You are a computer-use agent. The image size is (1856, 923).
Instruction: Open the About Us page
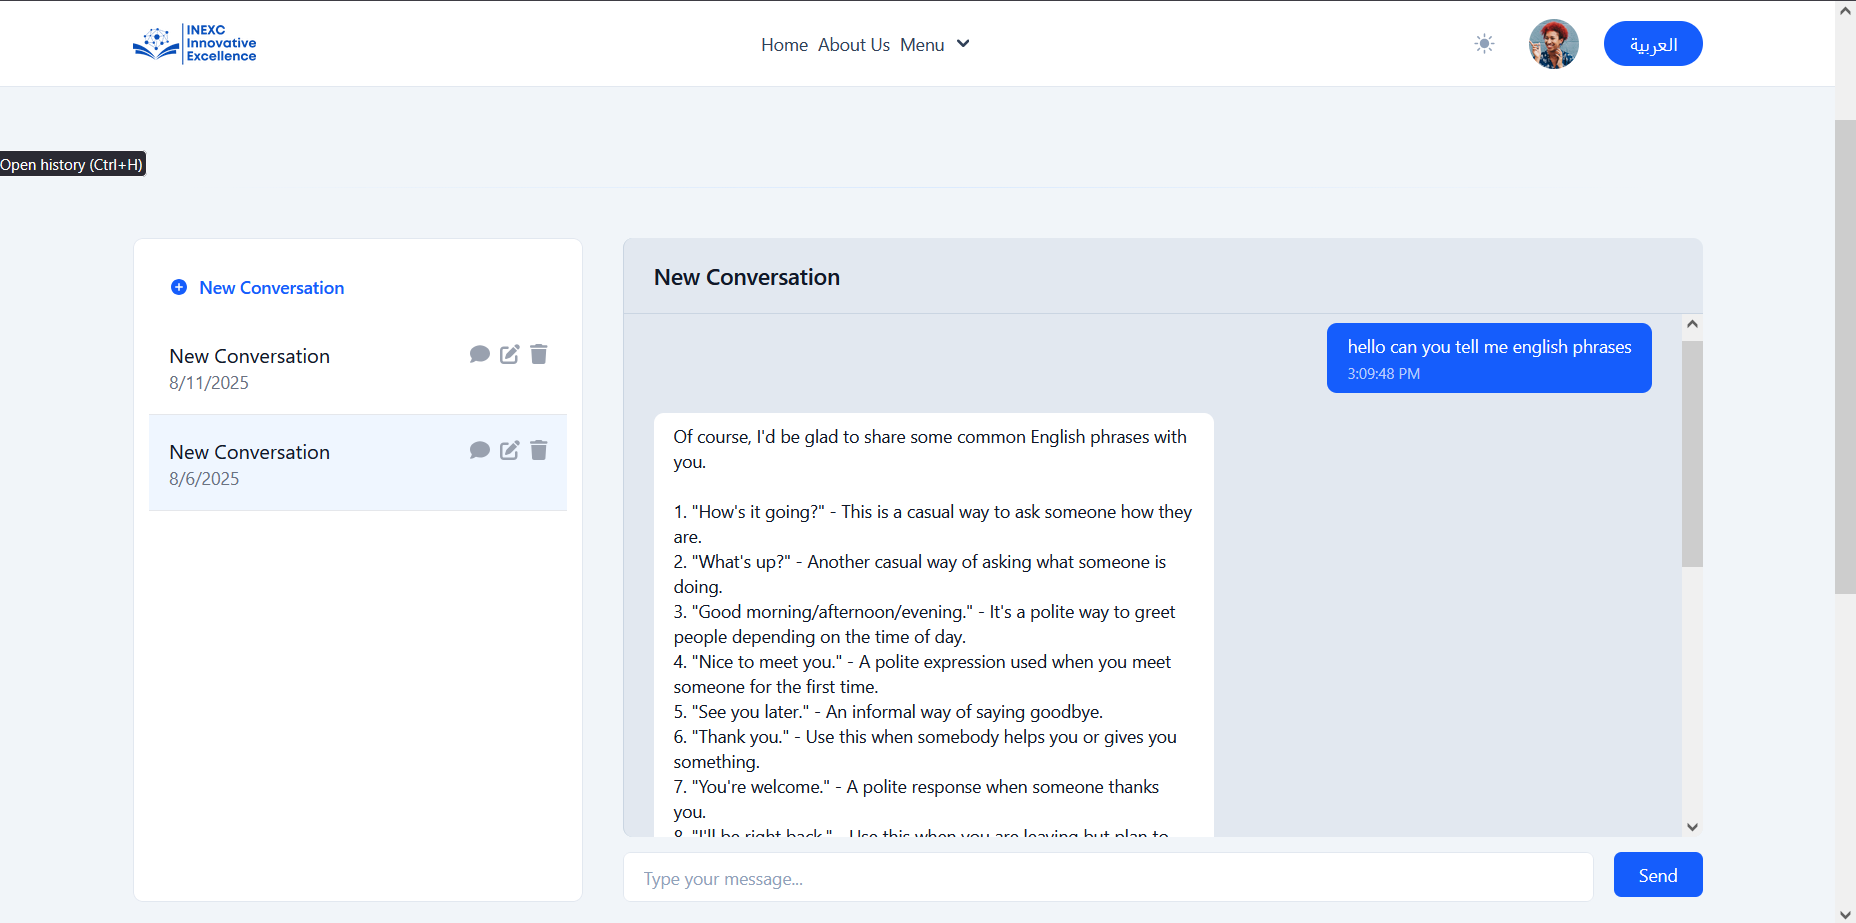(x=854, y=45)
